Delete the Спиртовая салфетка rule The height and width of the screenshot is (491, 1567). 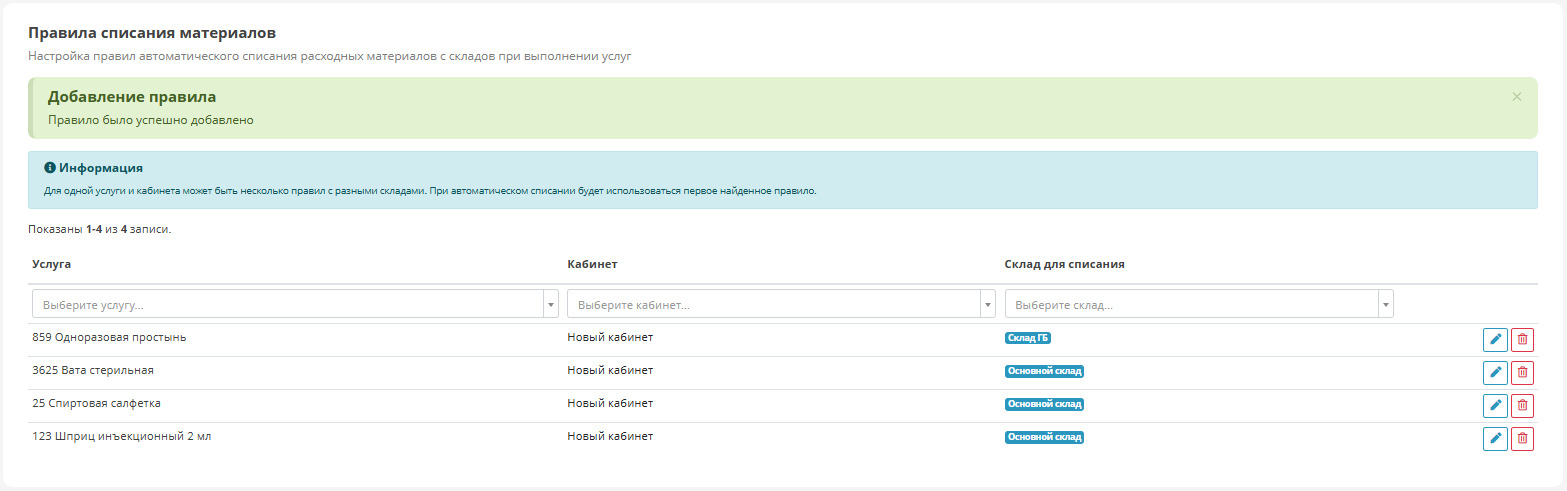click(1522, 405)
